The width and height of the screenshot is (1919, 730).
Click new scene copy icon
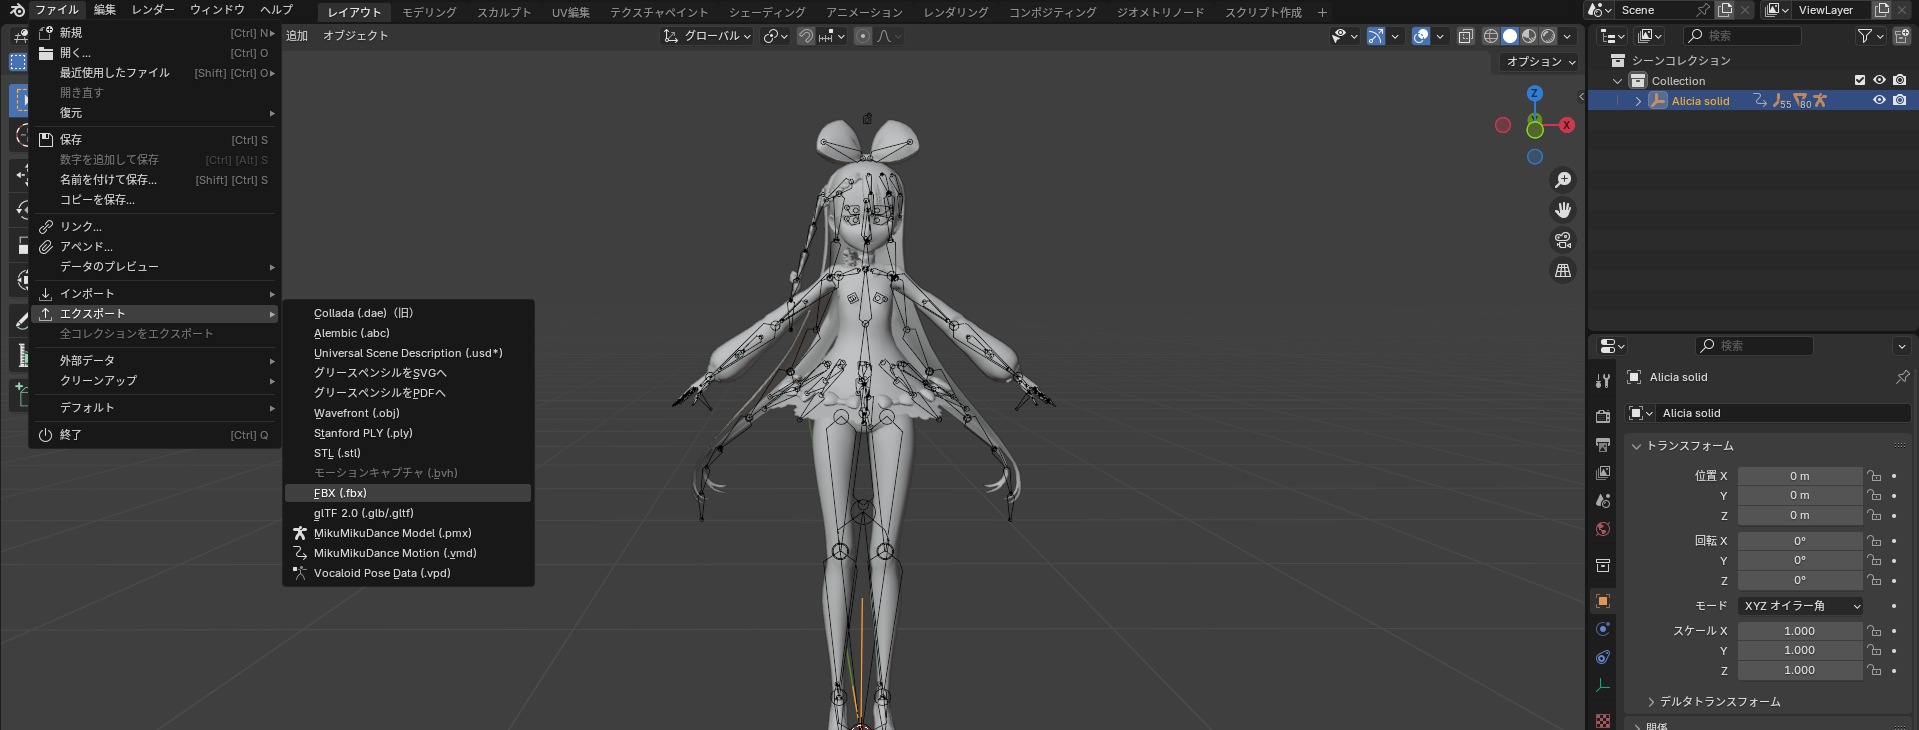pyautogui.click(x=1725, y=10)
